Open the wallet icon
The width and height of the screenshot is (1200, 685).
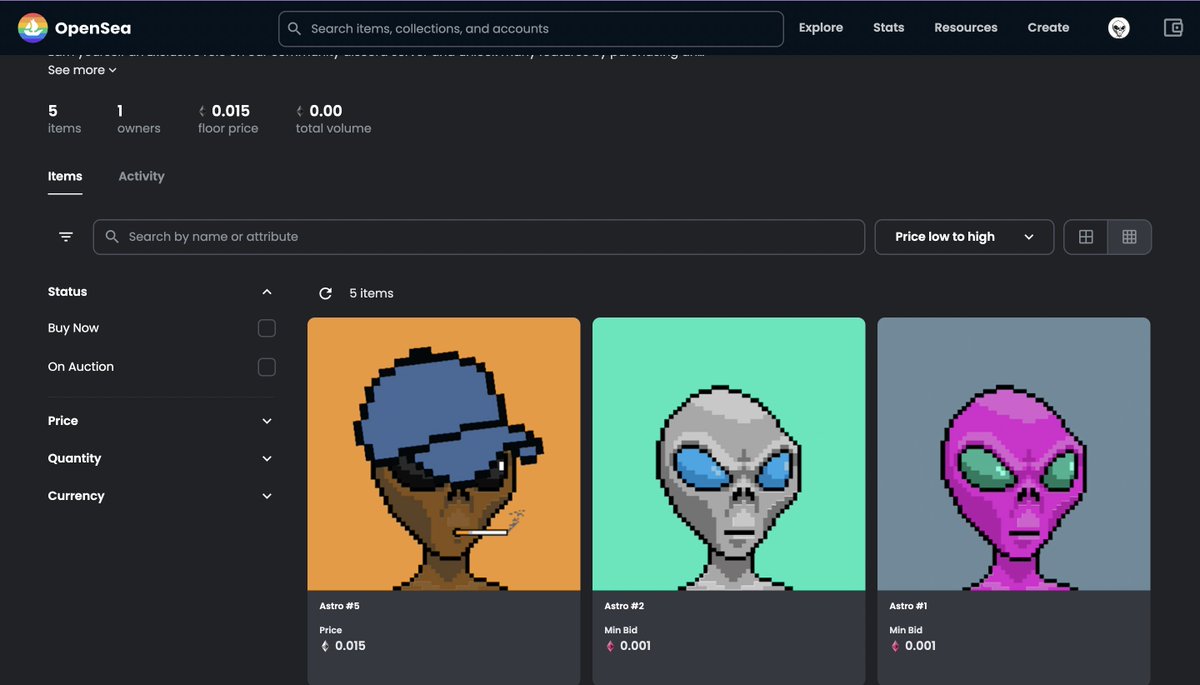pyautogui.click(x=1174, y=28)
